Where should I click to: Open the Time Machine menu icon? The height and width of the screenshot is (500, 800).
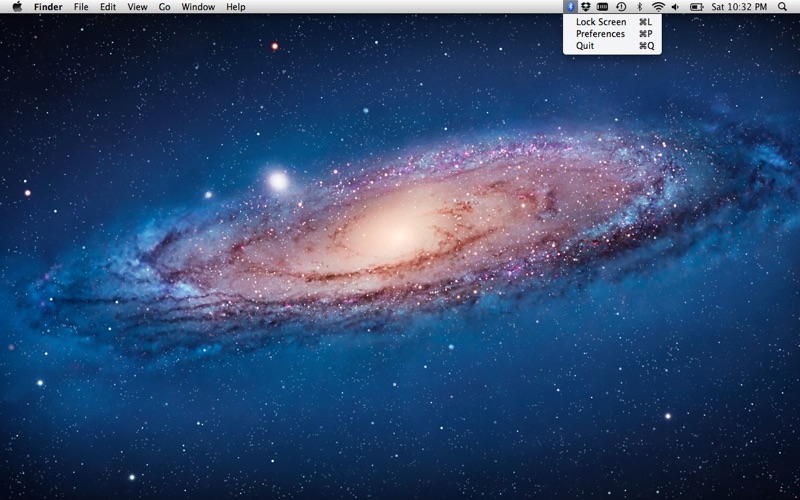(x=621, y=7)
